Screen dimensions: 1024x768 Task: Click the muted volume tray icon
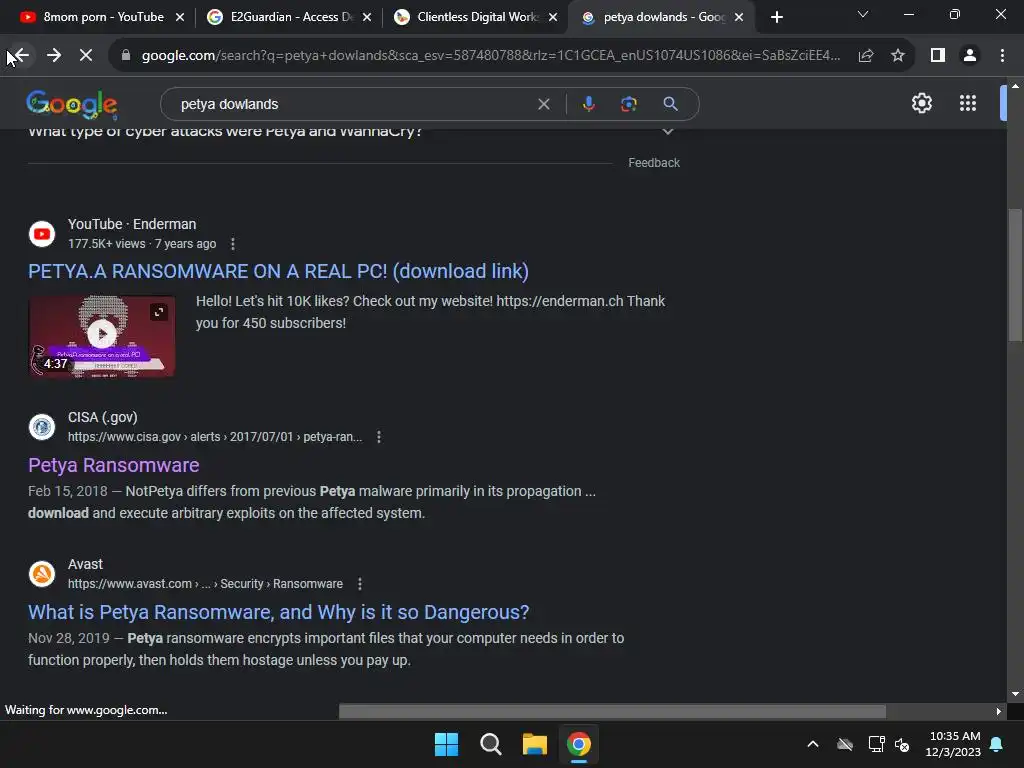pos(903,744)
